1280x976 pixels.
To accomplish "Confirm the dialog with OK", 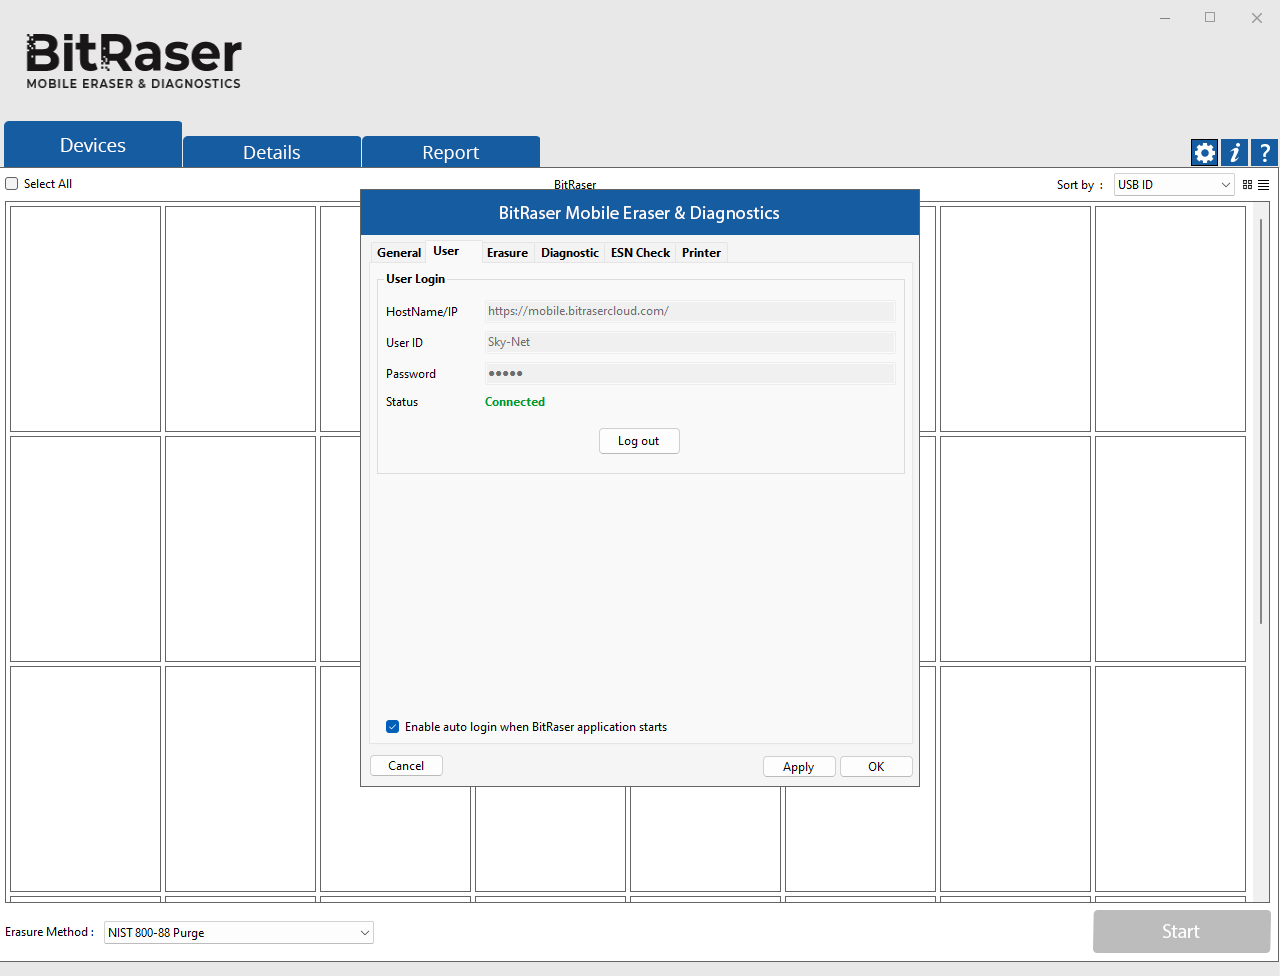I will (x=876, y=767).
